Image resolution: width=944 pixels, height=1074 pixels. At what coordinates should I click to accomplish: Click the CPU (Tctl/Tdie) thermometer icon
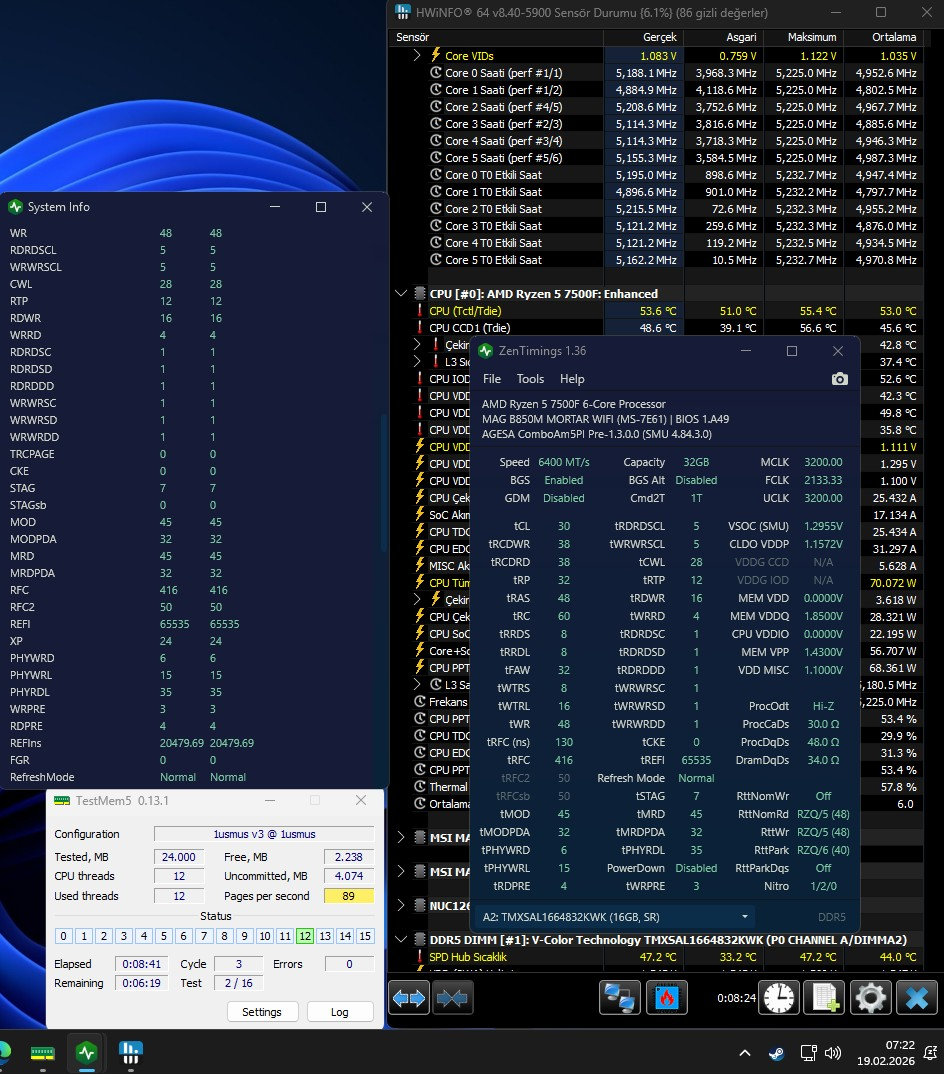coord(420,311)
